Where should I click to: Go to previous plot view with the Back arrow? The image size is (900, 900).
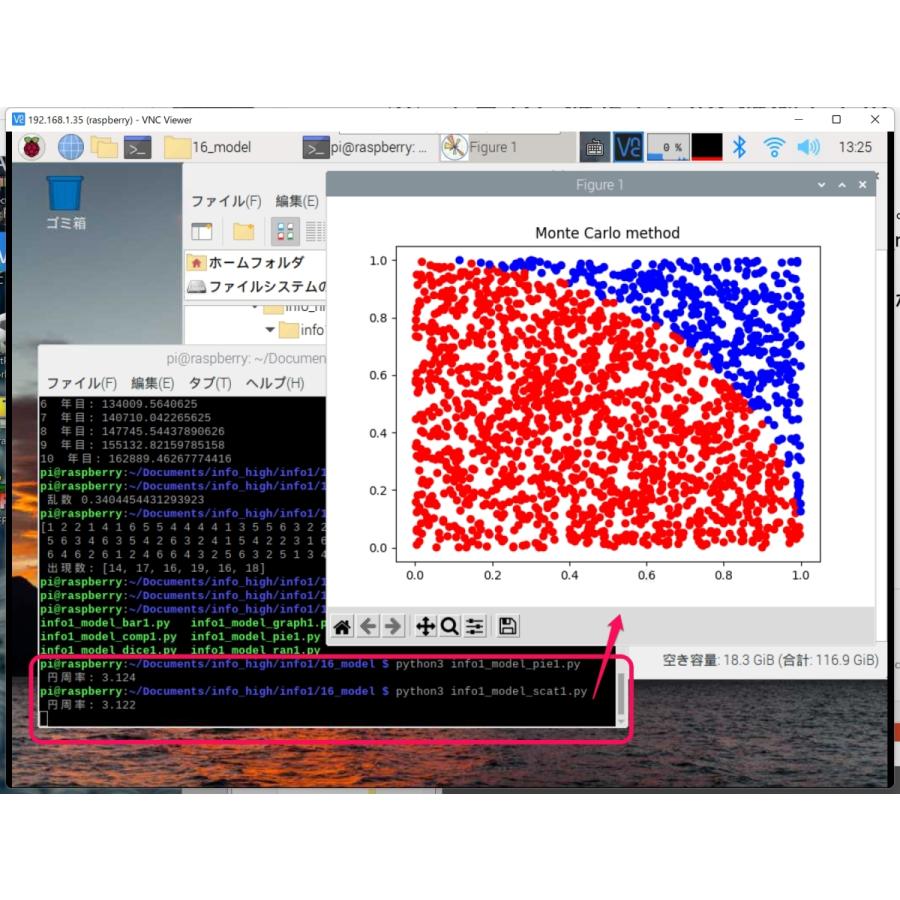pyautogui.click(x=369, y=625)
